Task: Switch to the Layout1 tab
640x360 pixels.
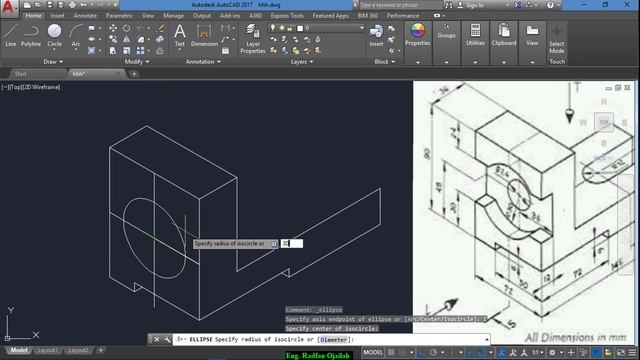Action: (47, 350)
